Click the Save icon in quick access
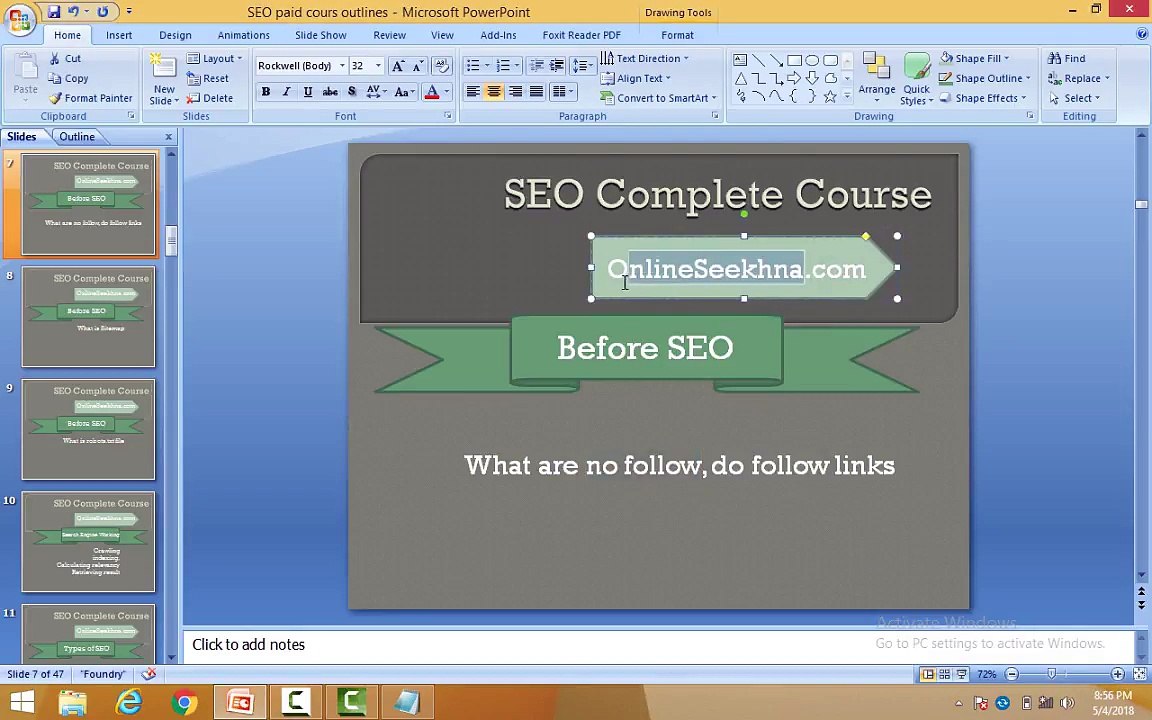 coord(54,12)
